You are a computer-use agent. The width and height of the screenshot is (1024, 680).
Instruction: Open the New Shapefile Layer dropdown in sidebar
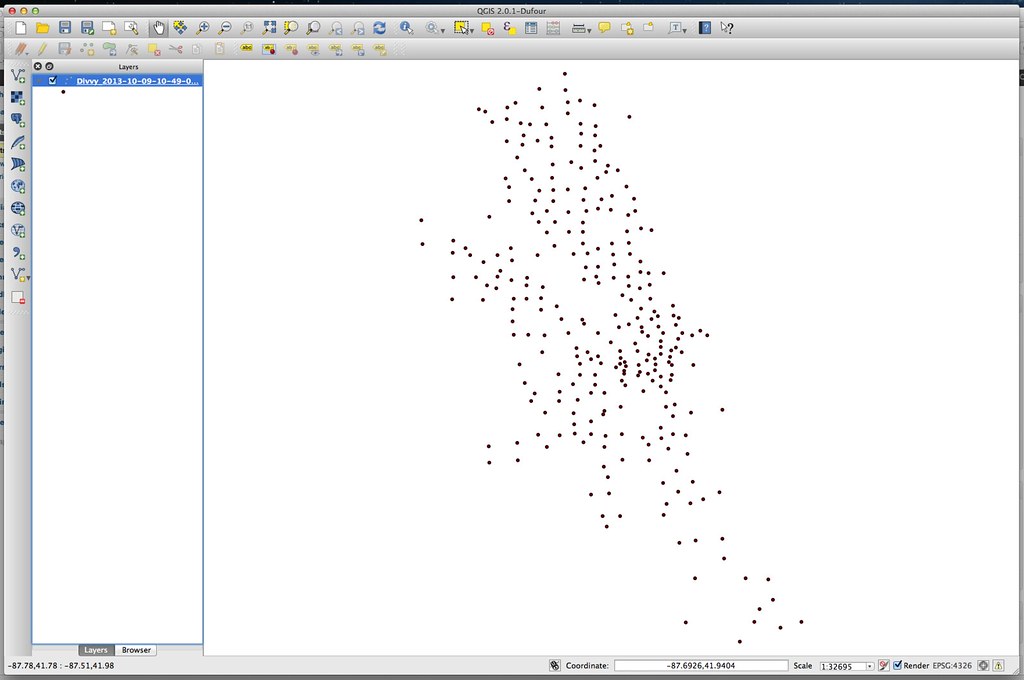coord(28,278)
